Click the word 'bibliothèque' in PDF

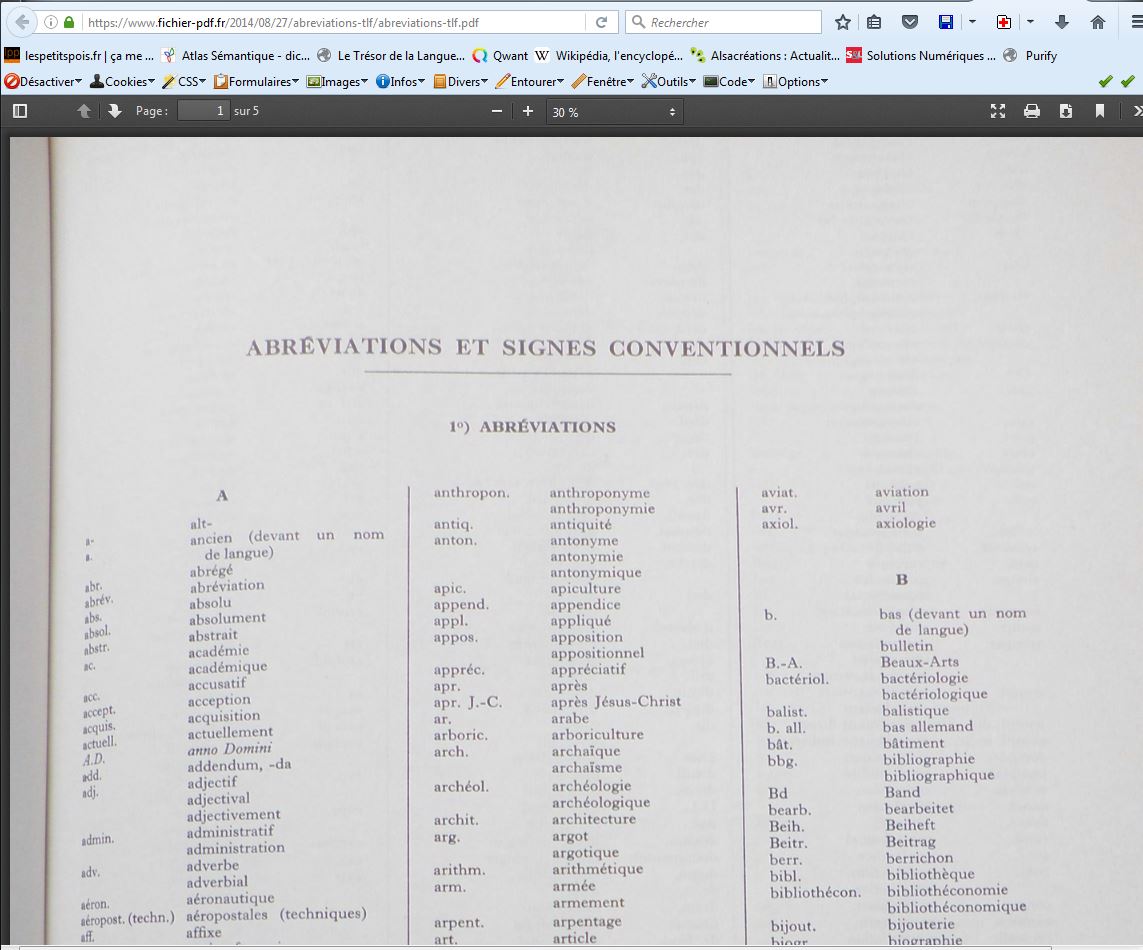tap(930, 874)
